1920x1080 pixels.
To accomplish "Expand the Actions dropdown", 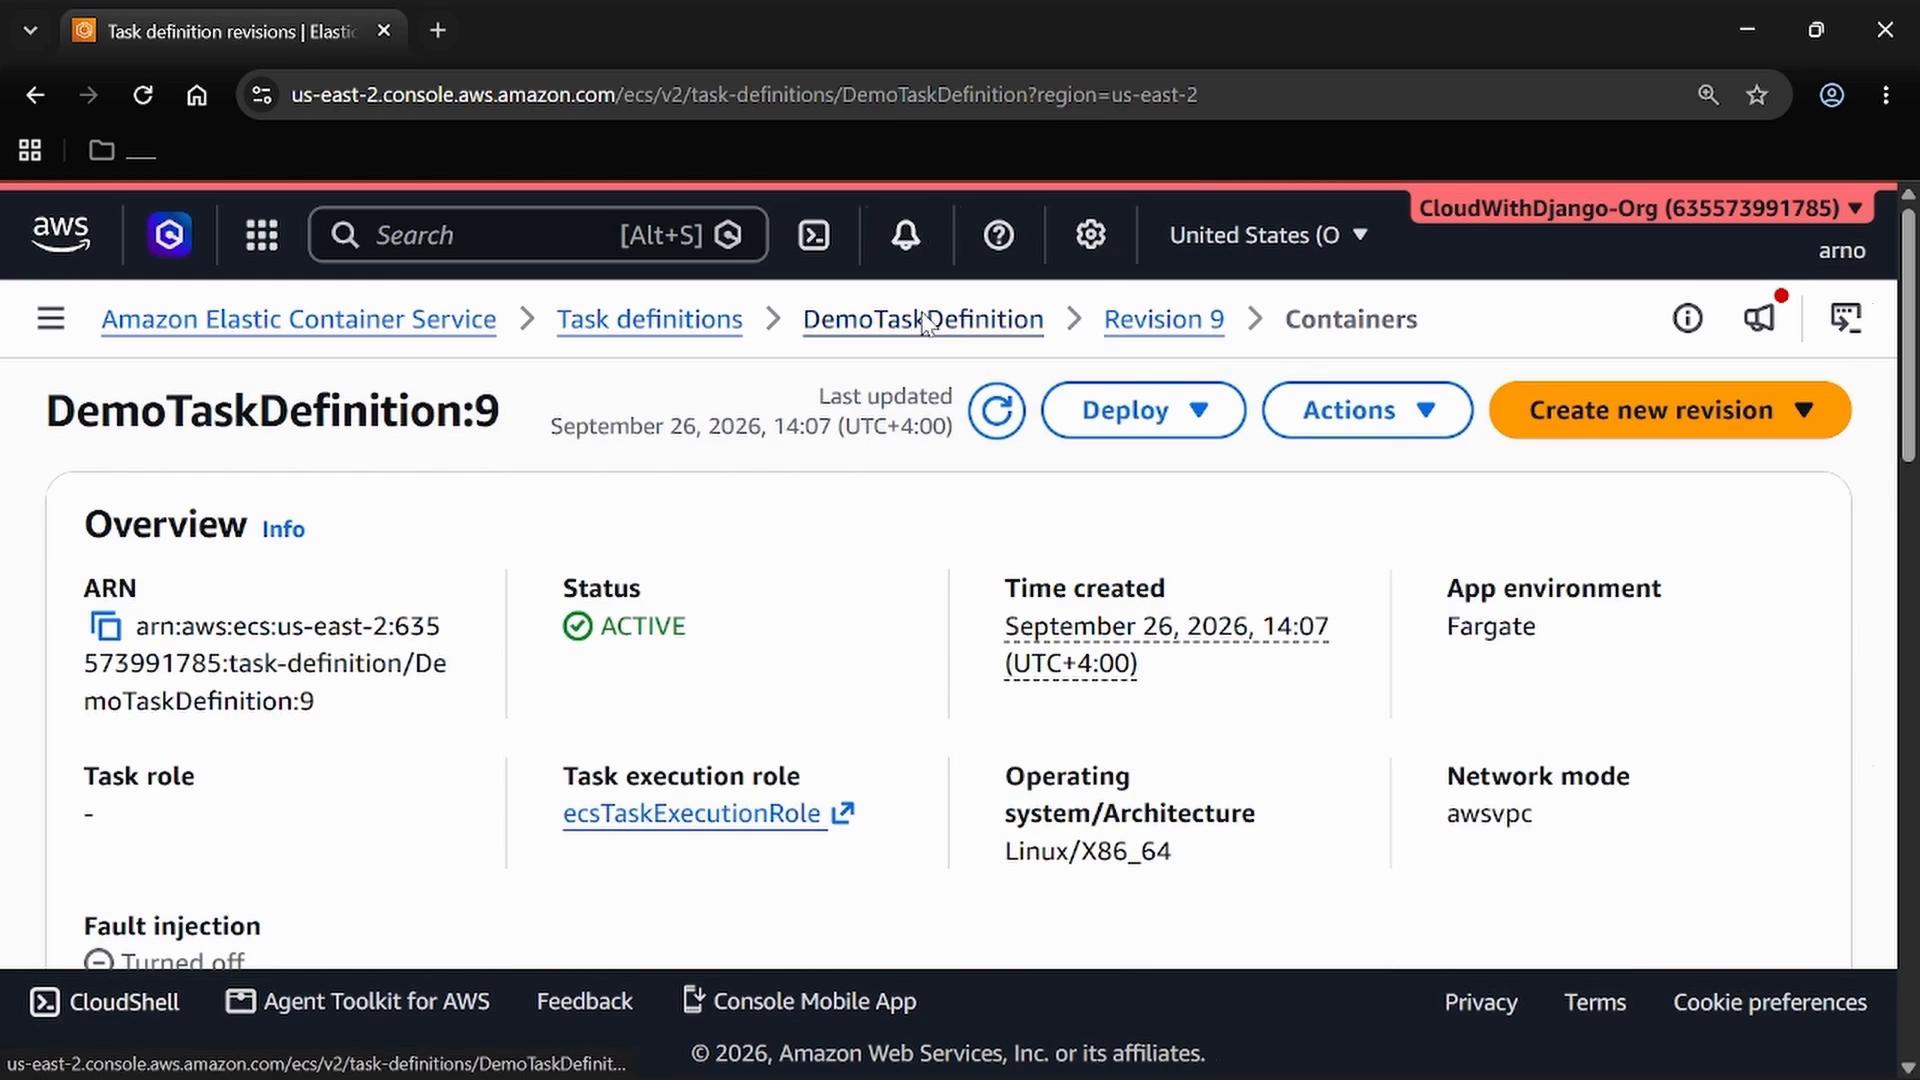I will pos(1367,410).
